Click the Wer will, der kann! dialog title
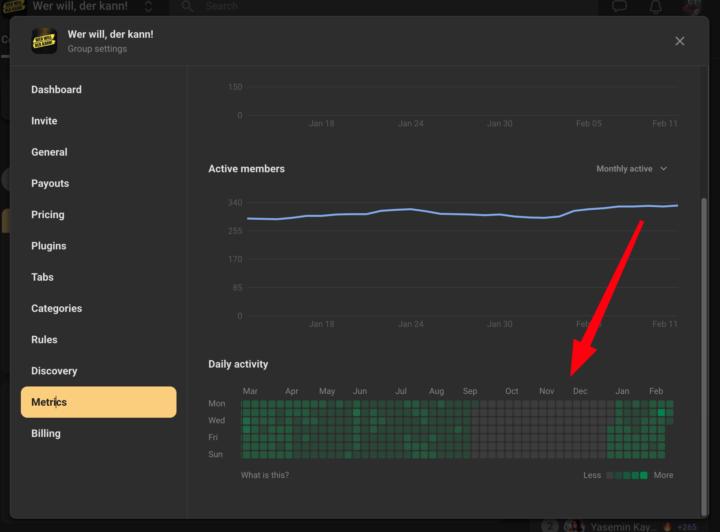The image size is (720, 532). [x=110, y=34]
